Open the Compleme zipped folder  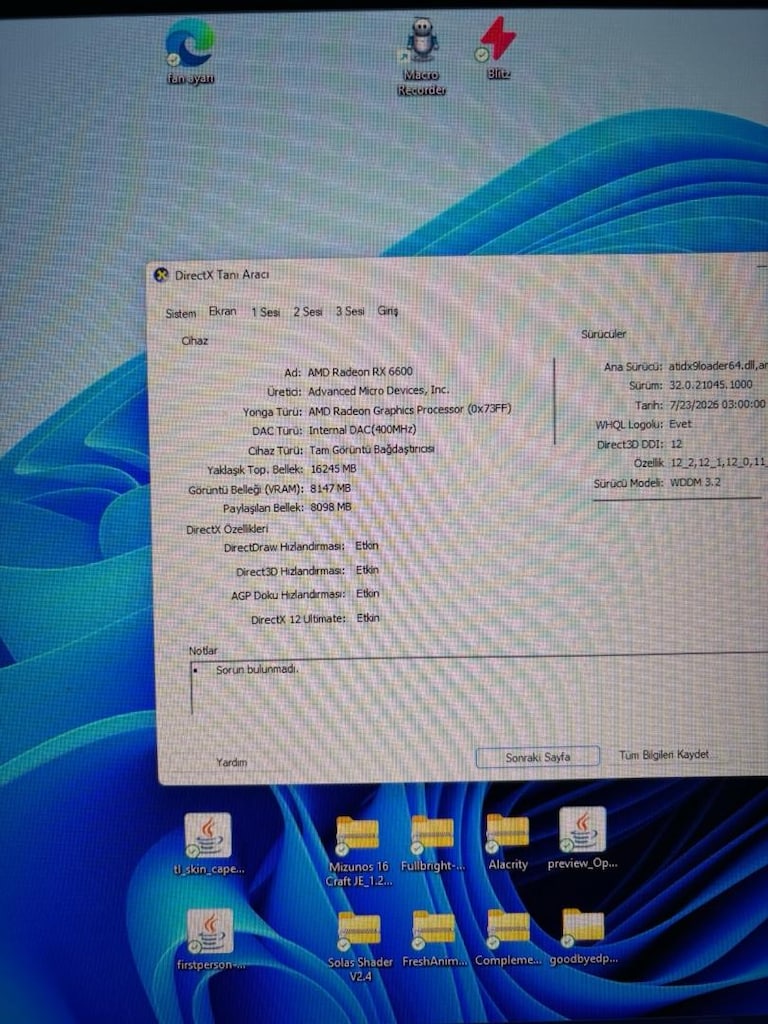[x=508, y=938]
